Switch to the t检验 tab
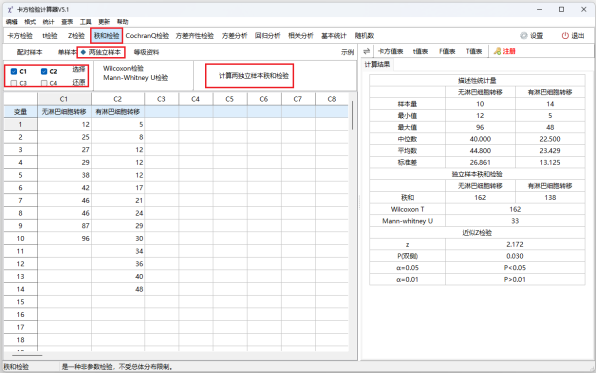Image resolution: width=596 pixels, height=373 pixels. tap(50, 36)
